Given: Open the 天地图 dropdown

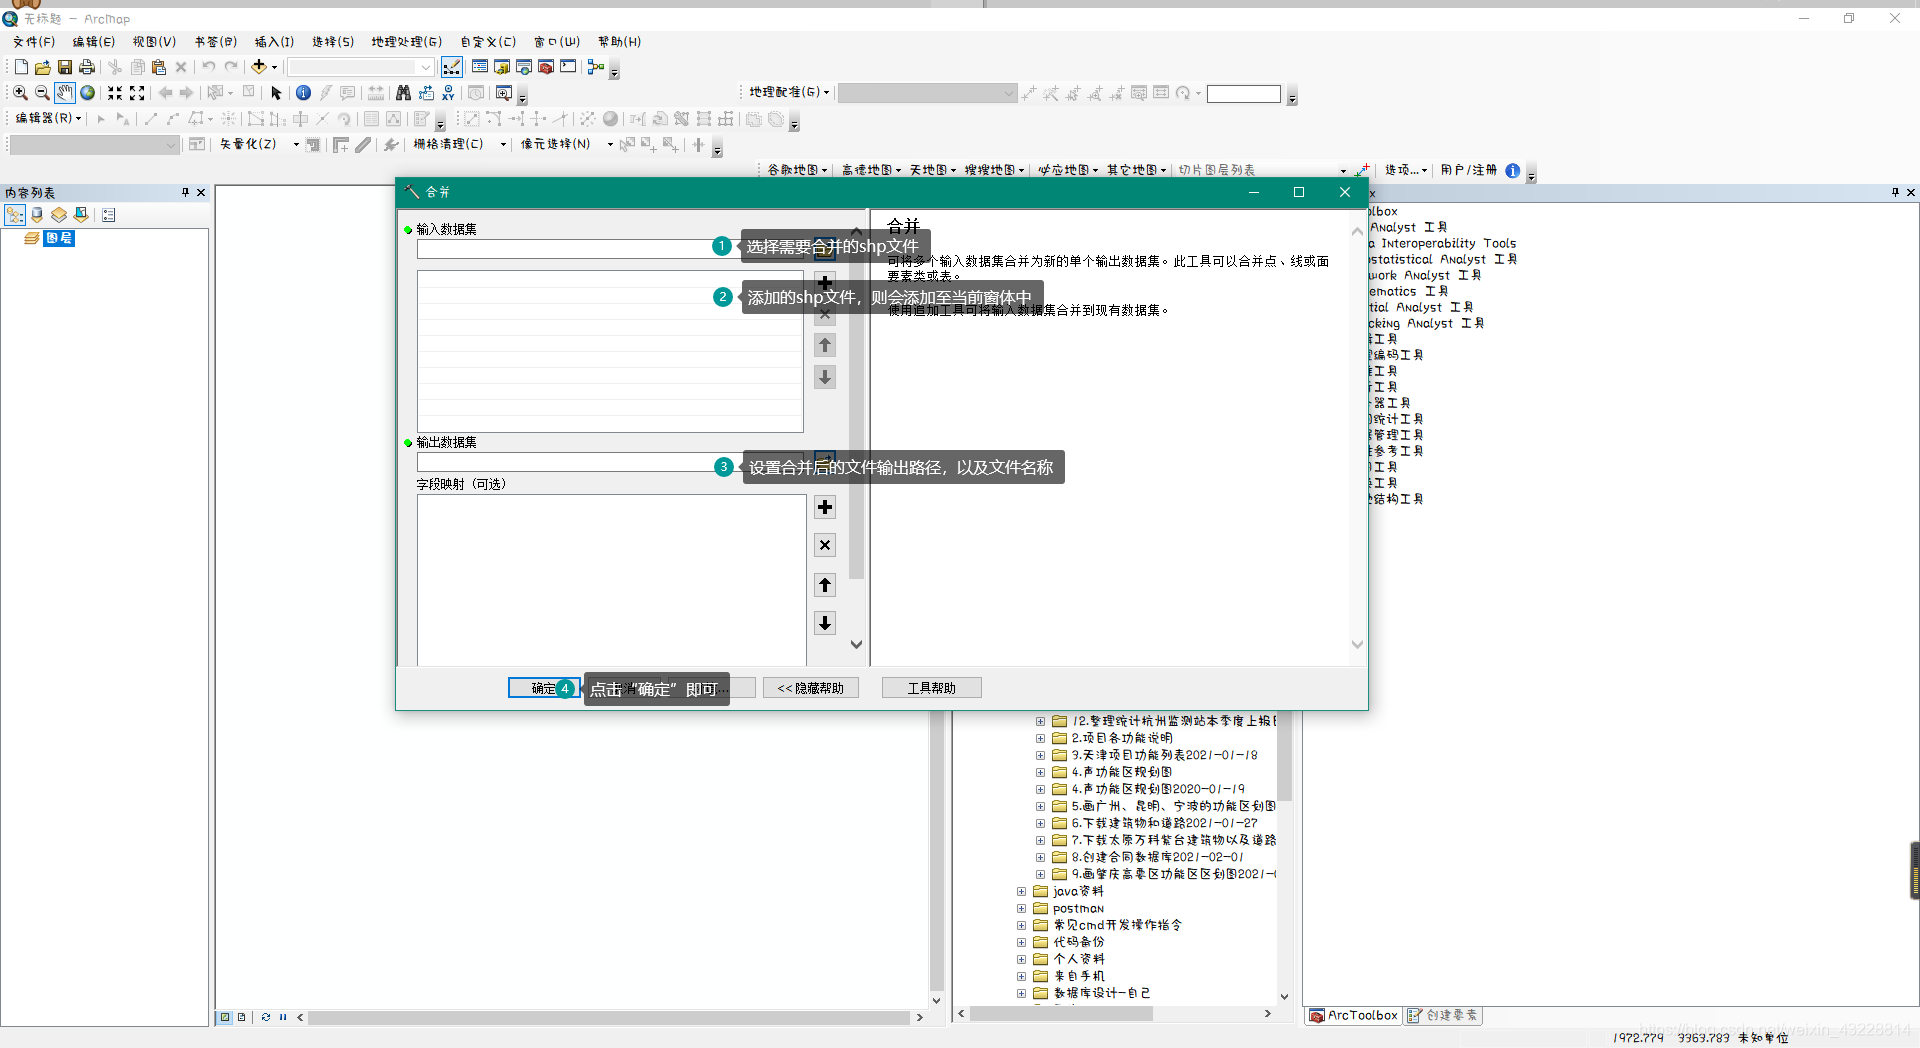Looking at the screenshot, I should [x=933, y=170].
